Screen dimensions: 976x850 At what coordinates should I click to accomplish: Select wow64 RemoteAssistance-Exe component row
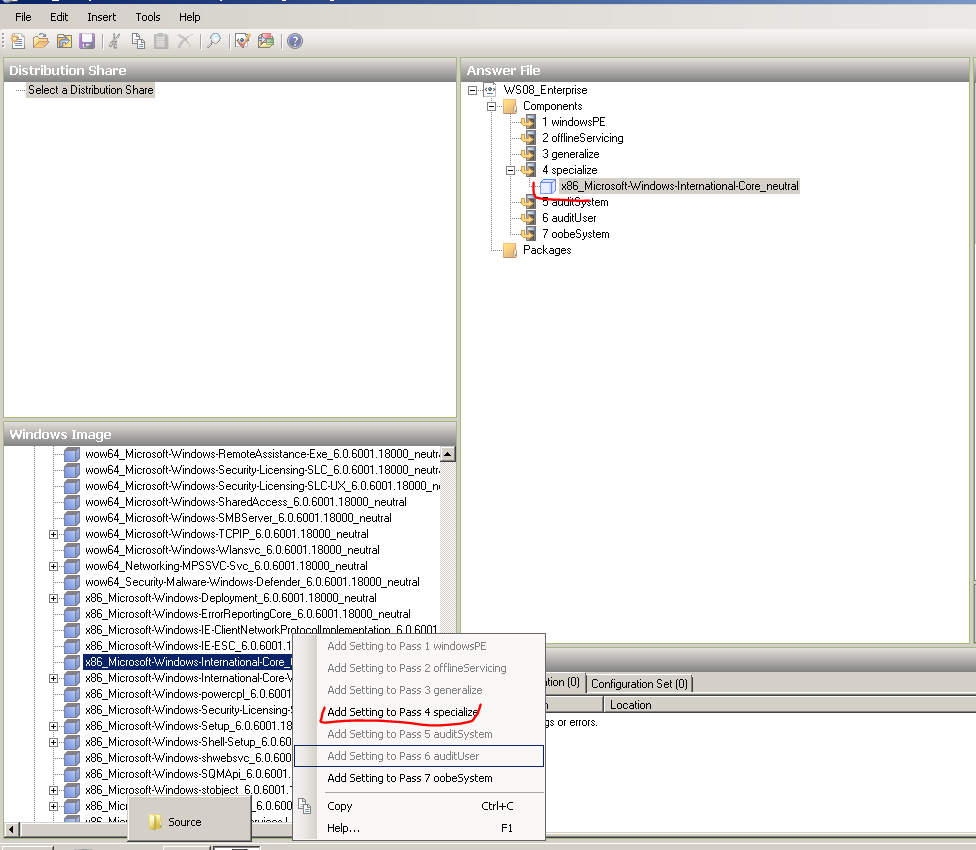coord(262,454)
